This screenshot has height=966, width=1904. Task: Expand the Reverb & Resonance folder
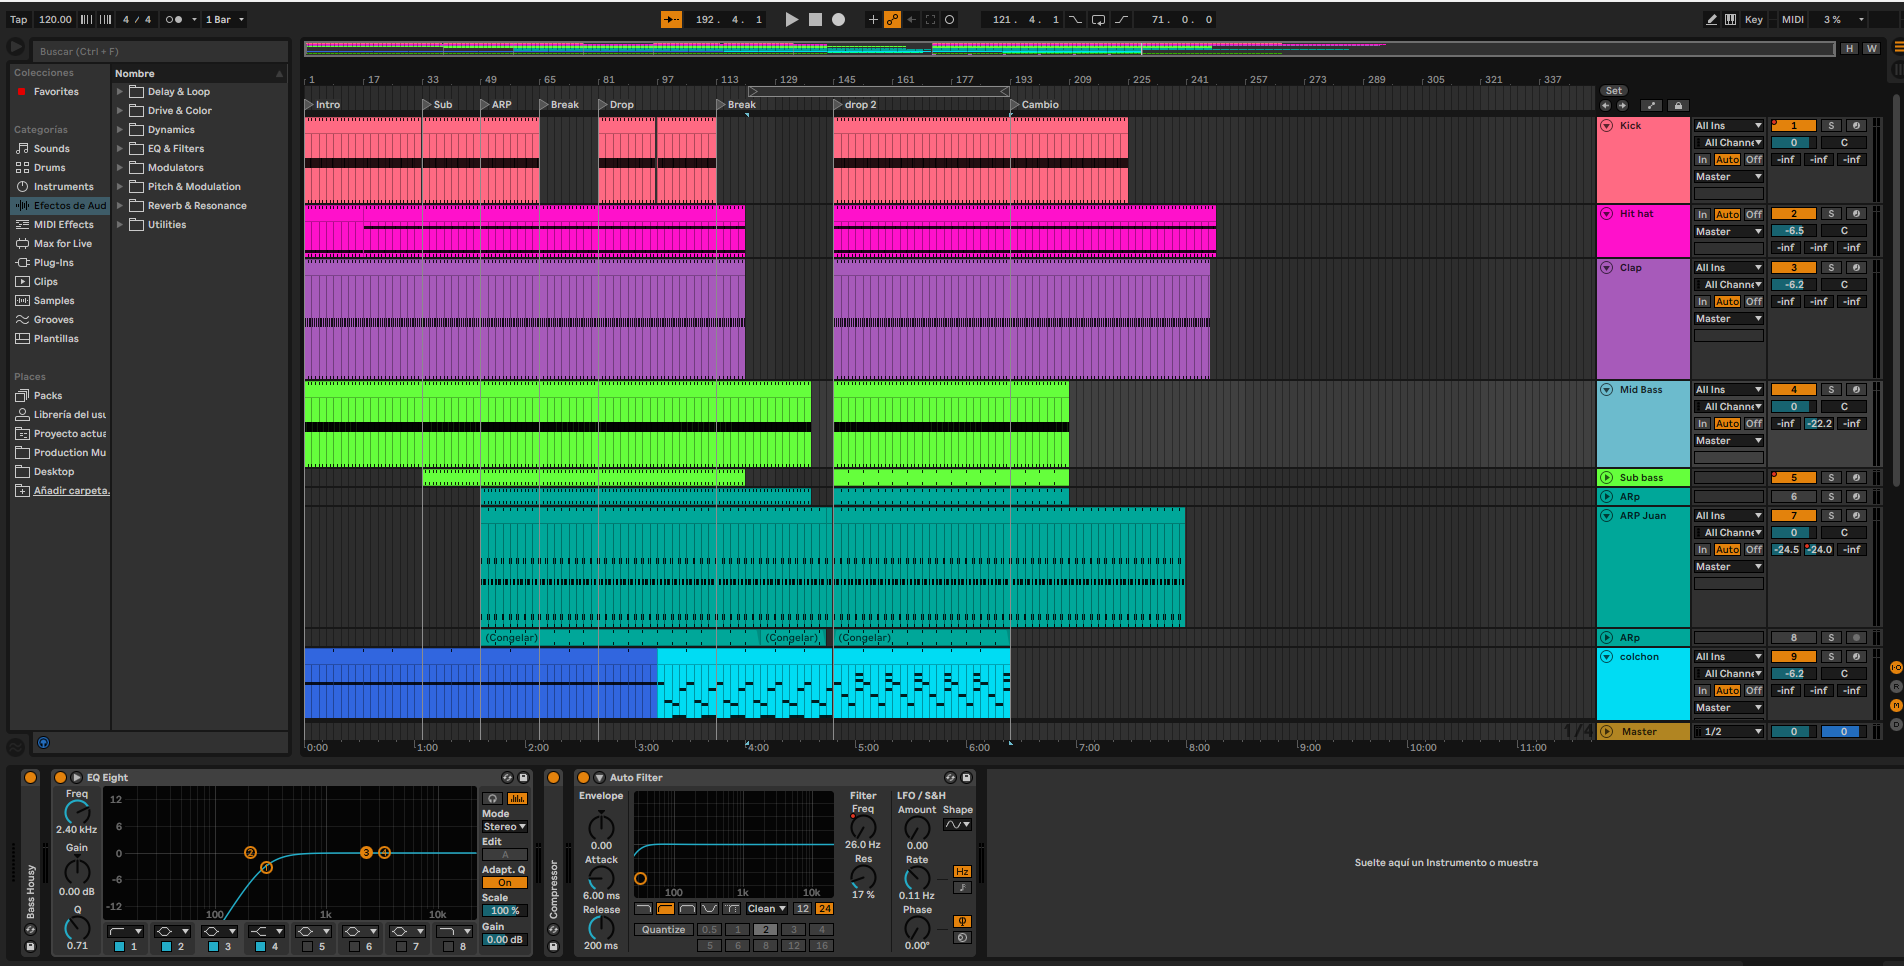coord(120,205)
